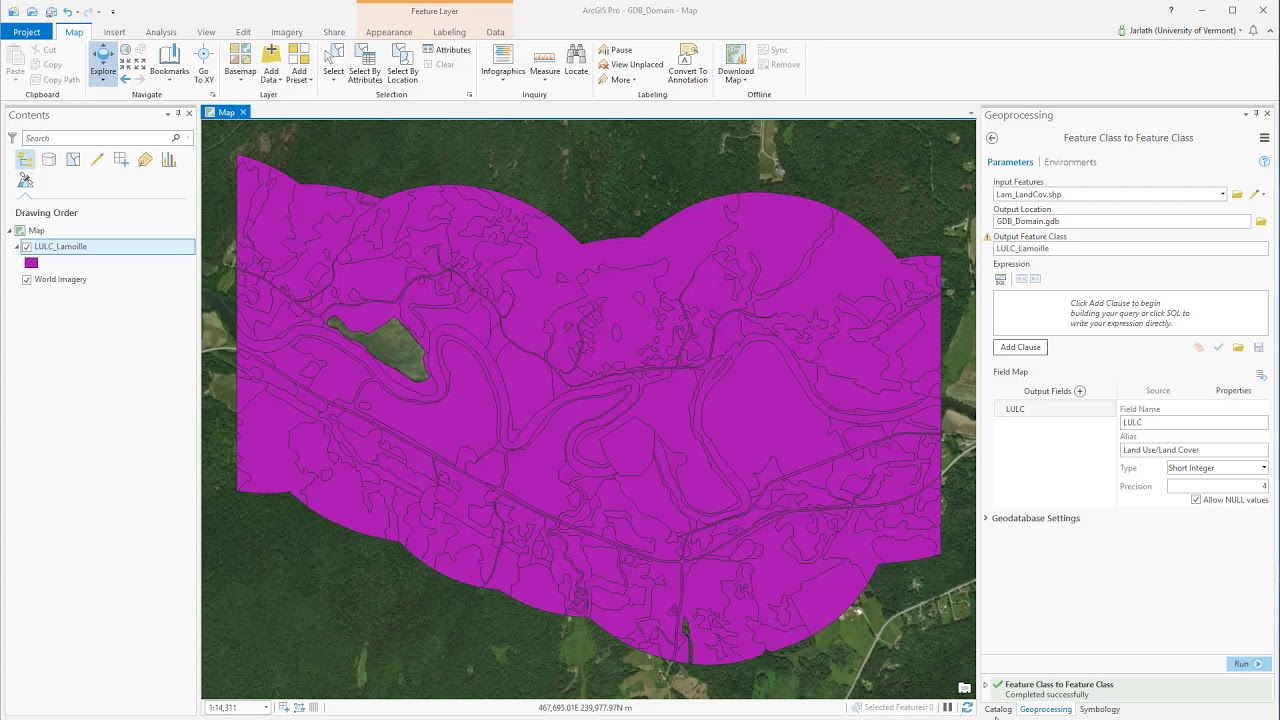The height and width of the screenshot is (720, 1280).
Task: Switch Contents to List By Editing
Action: coord(97,160)
